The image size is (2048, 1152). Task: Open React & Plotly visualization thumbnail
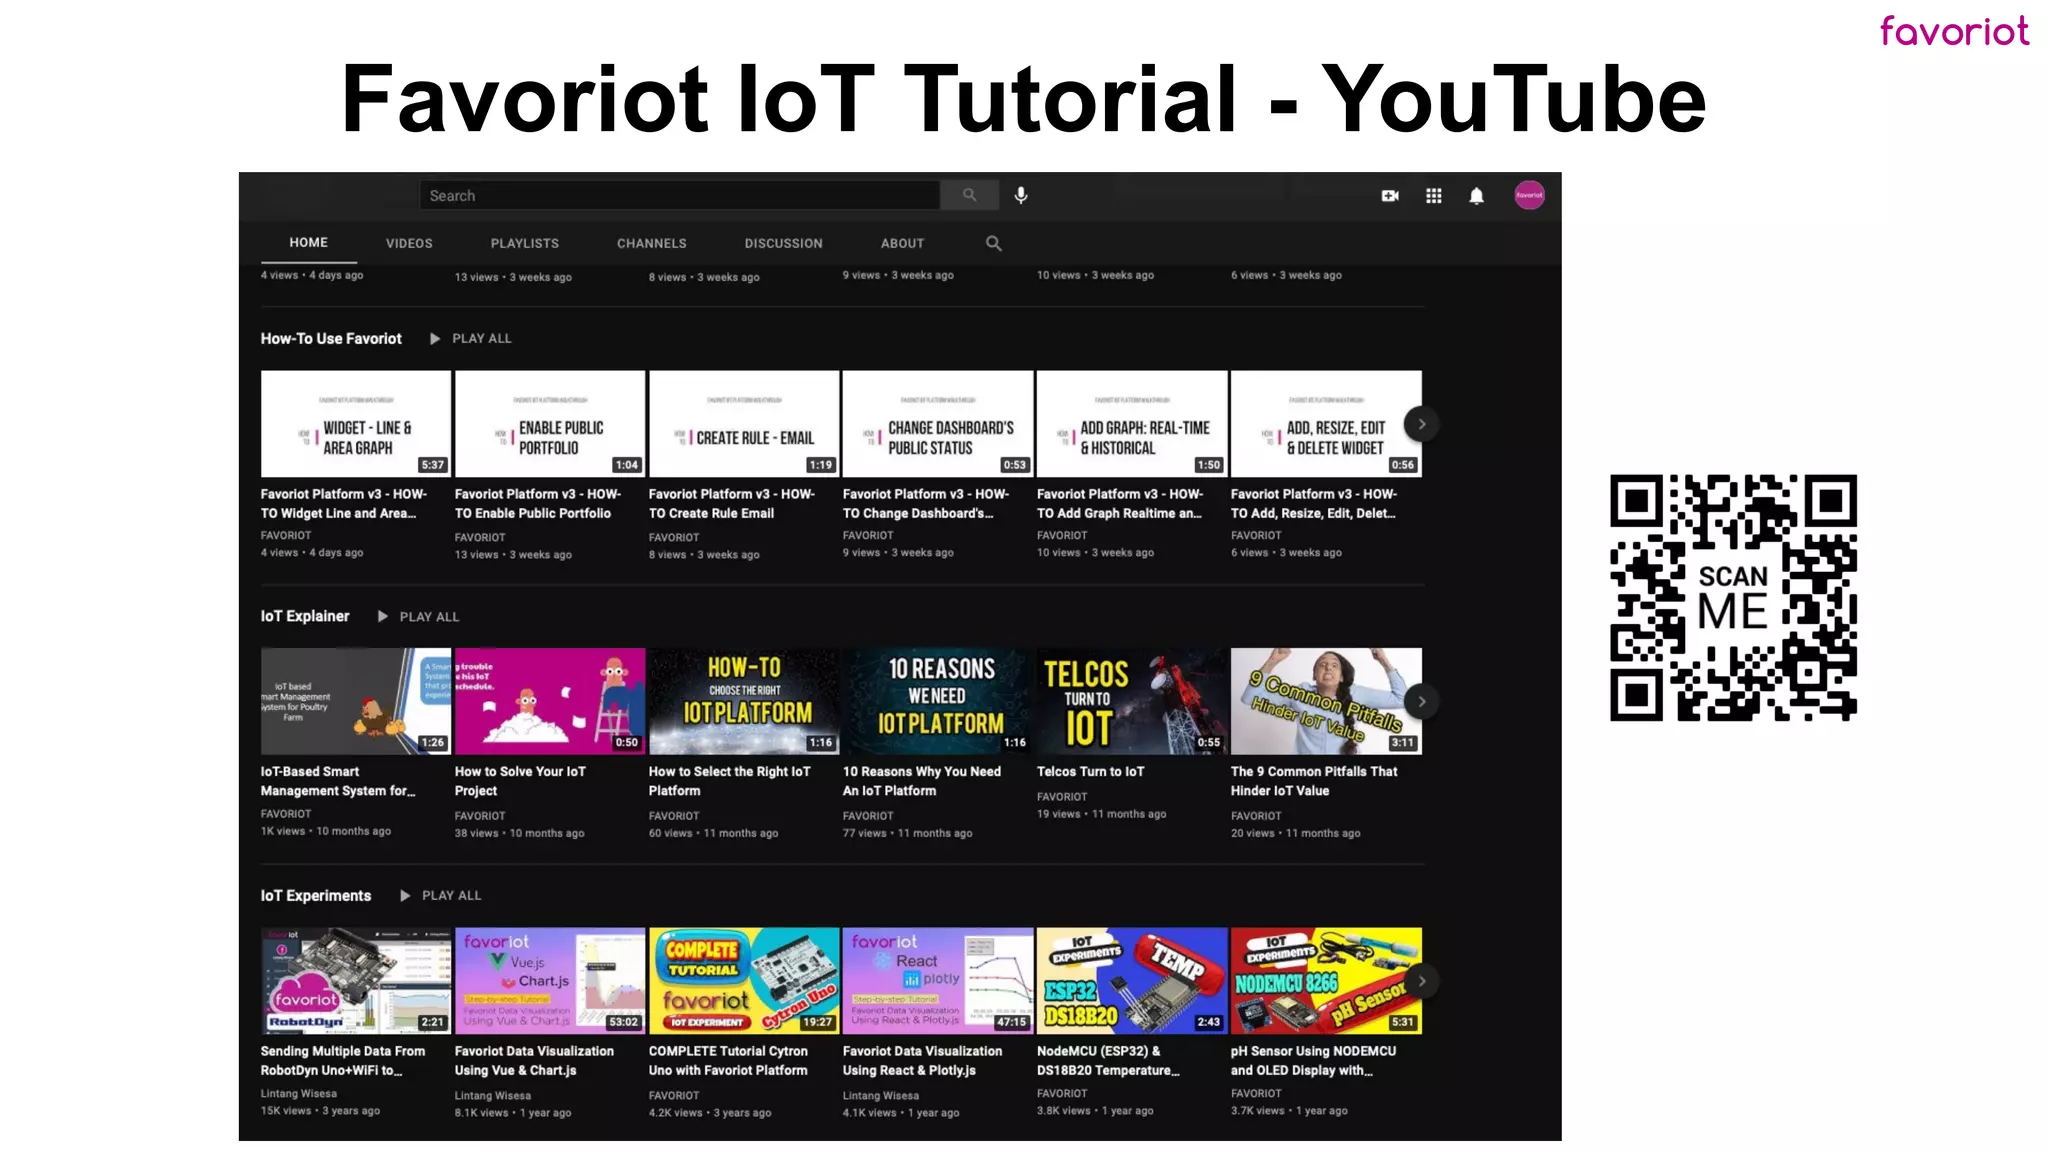tap(937, 981)
